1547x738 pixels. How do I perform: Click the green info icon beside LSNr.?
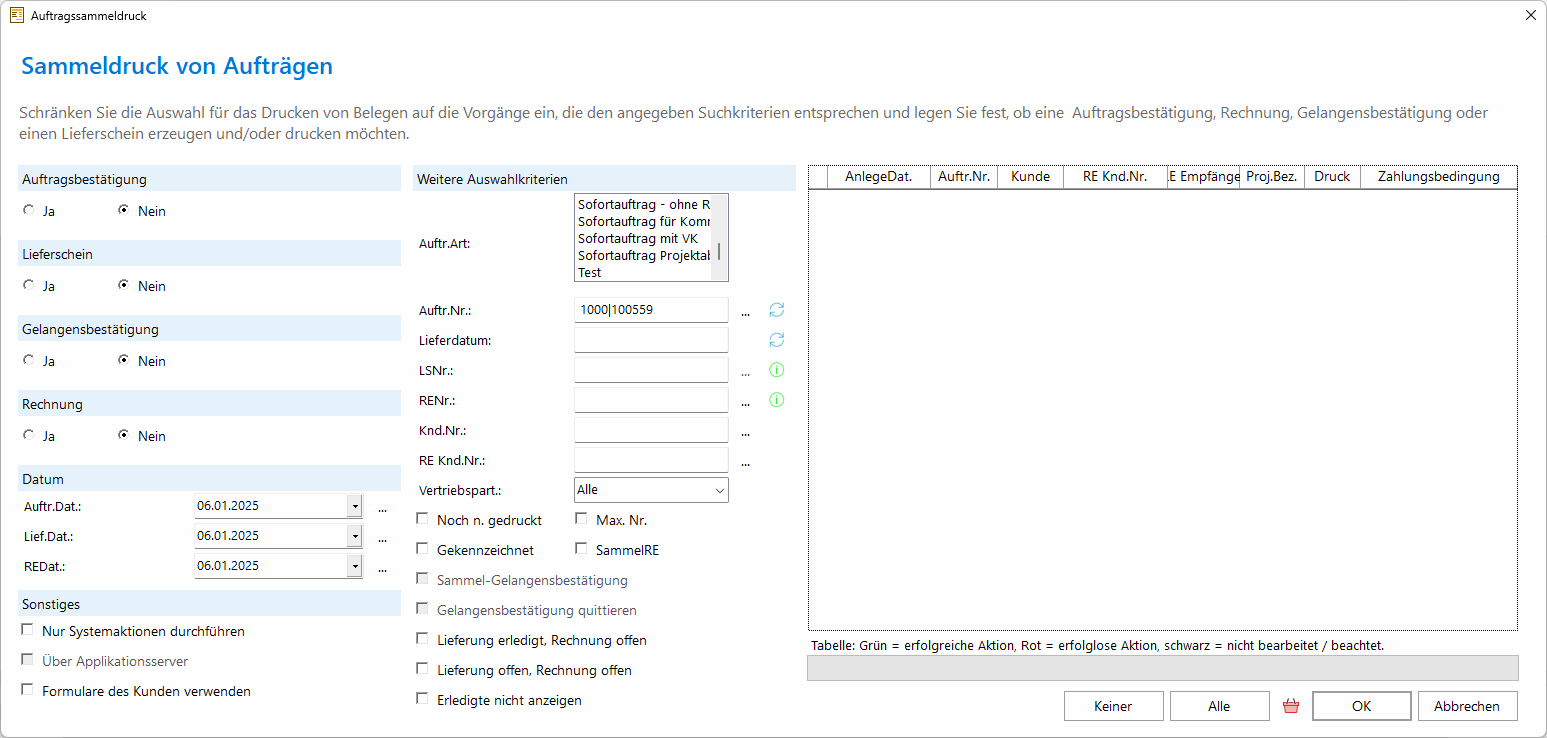click(x=776, y=370)
